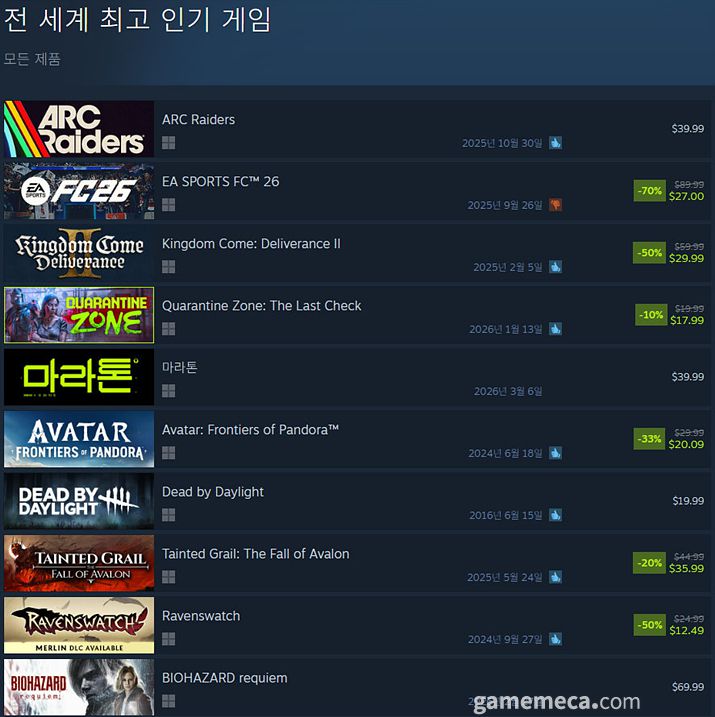Click the 마라톤 game banner image
The width and height of the screenshot is (715, 717).
coord(79,377)
